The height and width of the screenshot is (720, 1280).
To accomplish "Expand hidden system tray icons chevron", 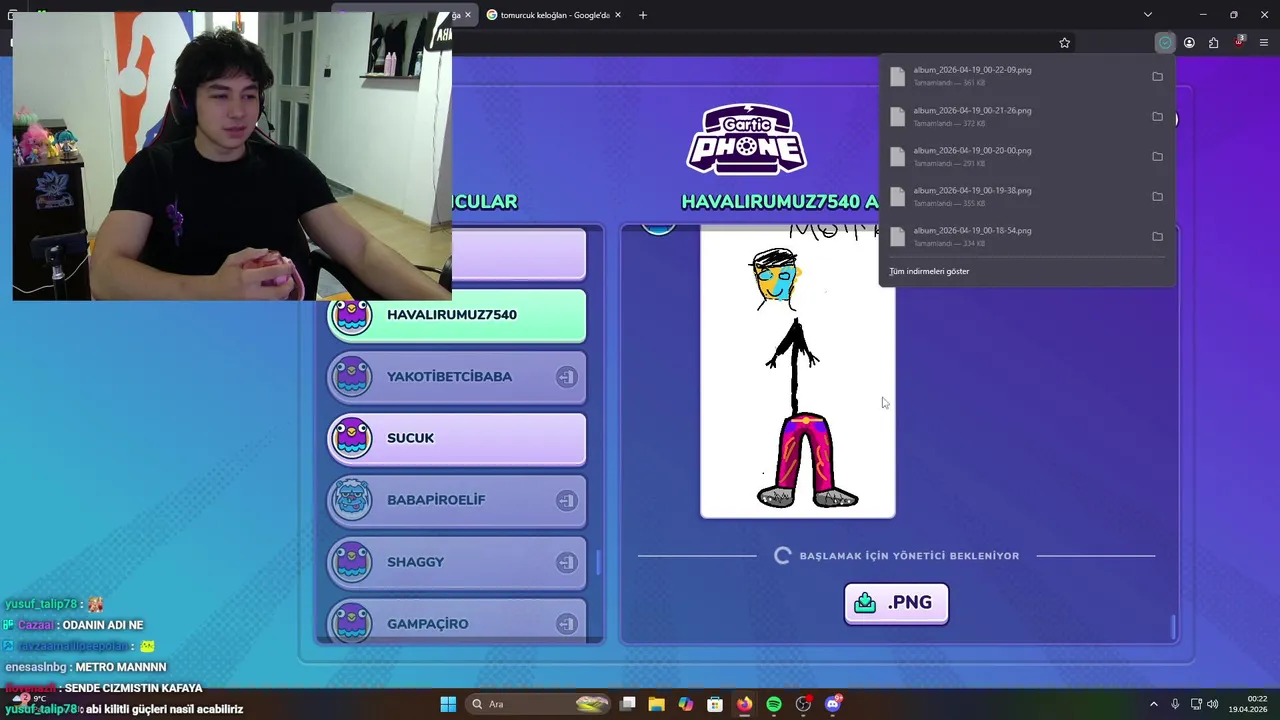I will tap(1154, 704).
